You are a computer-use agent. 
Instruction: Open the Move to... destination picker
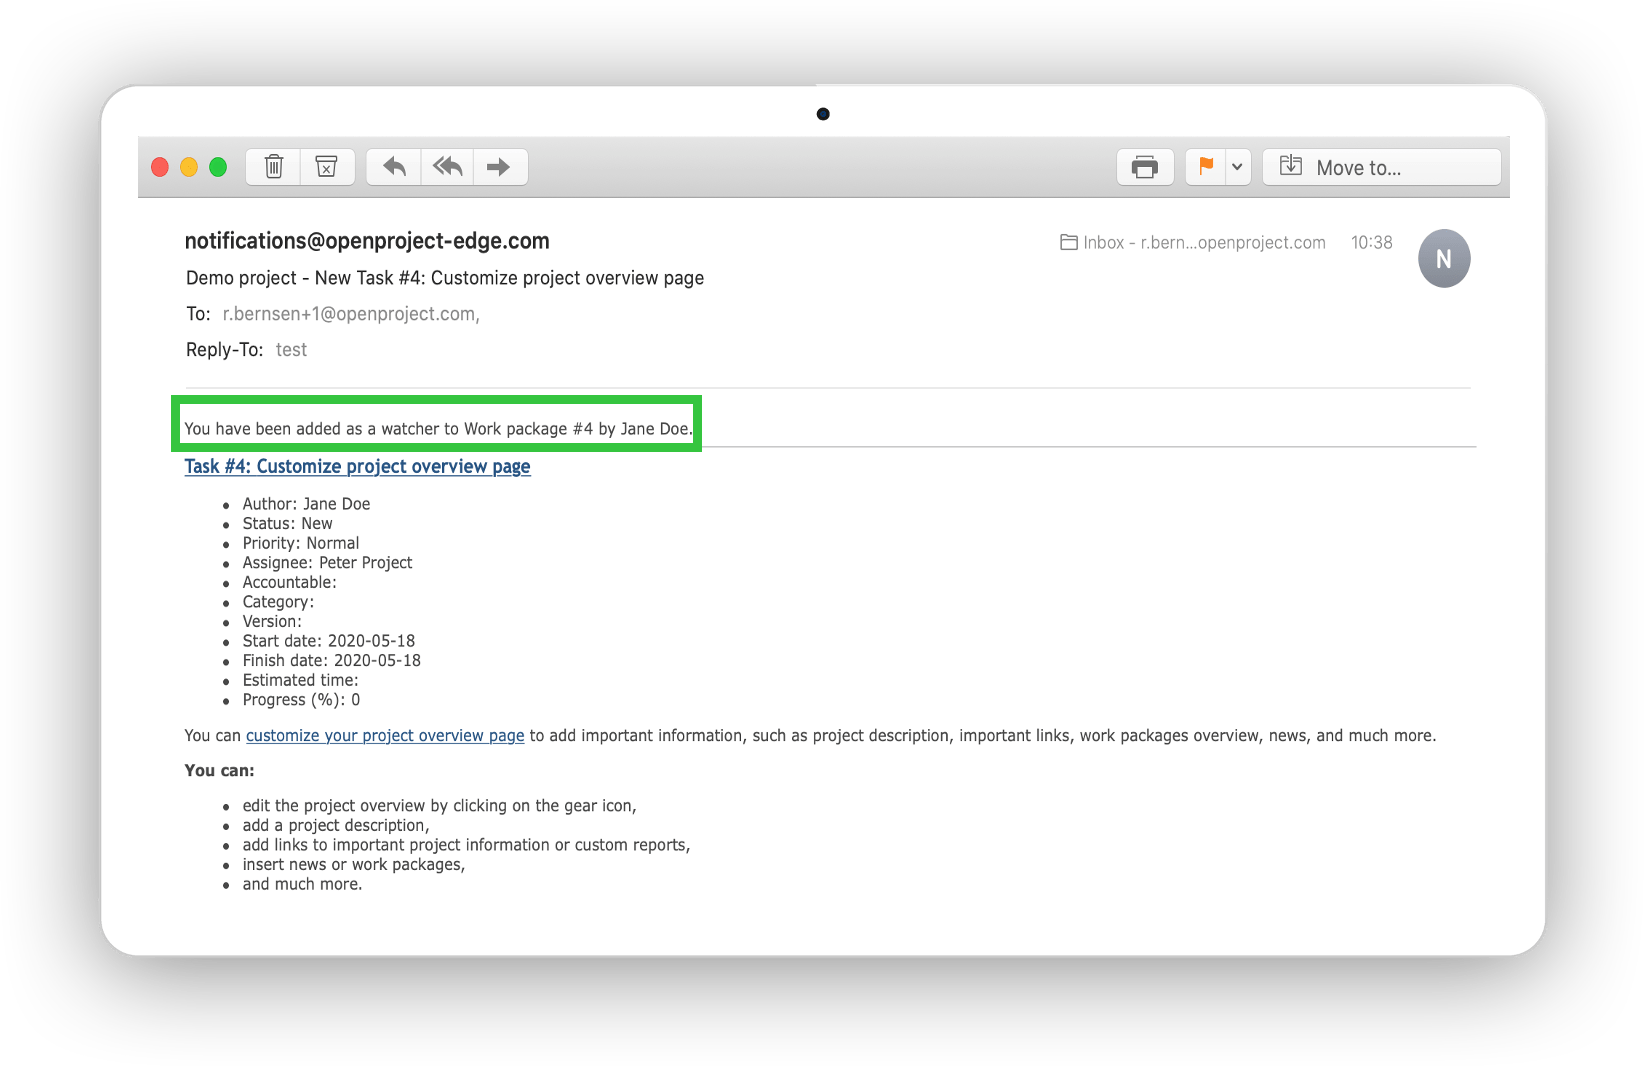1381,167
